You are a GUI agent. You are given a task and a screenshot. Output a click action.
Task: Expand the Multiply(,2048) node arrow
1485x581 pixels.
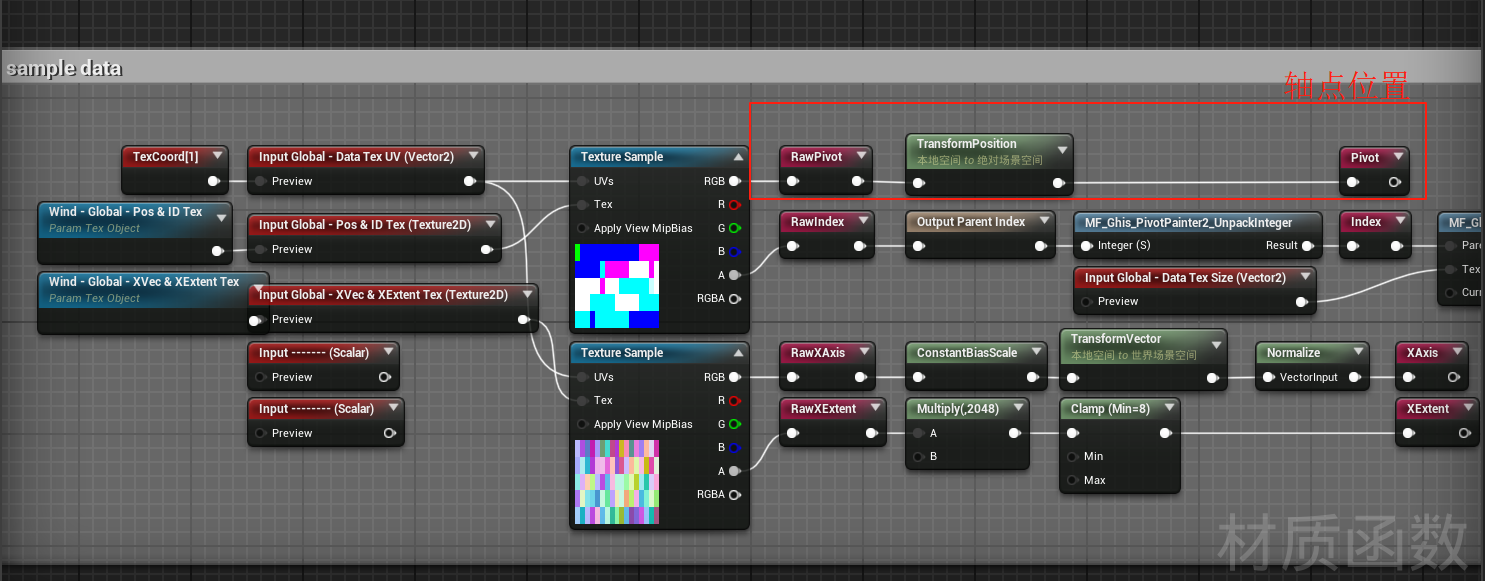1018,409
